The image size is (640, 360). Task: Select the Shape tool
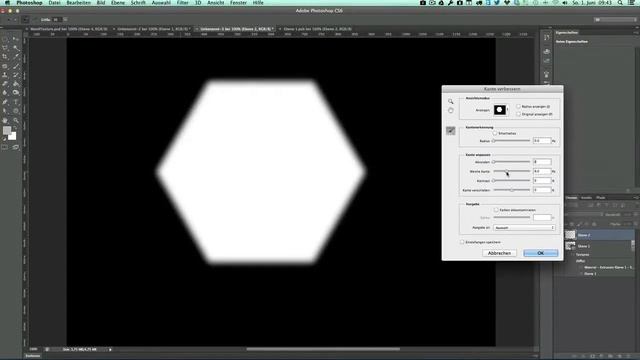16,111
